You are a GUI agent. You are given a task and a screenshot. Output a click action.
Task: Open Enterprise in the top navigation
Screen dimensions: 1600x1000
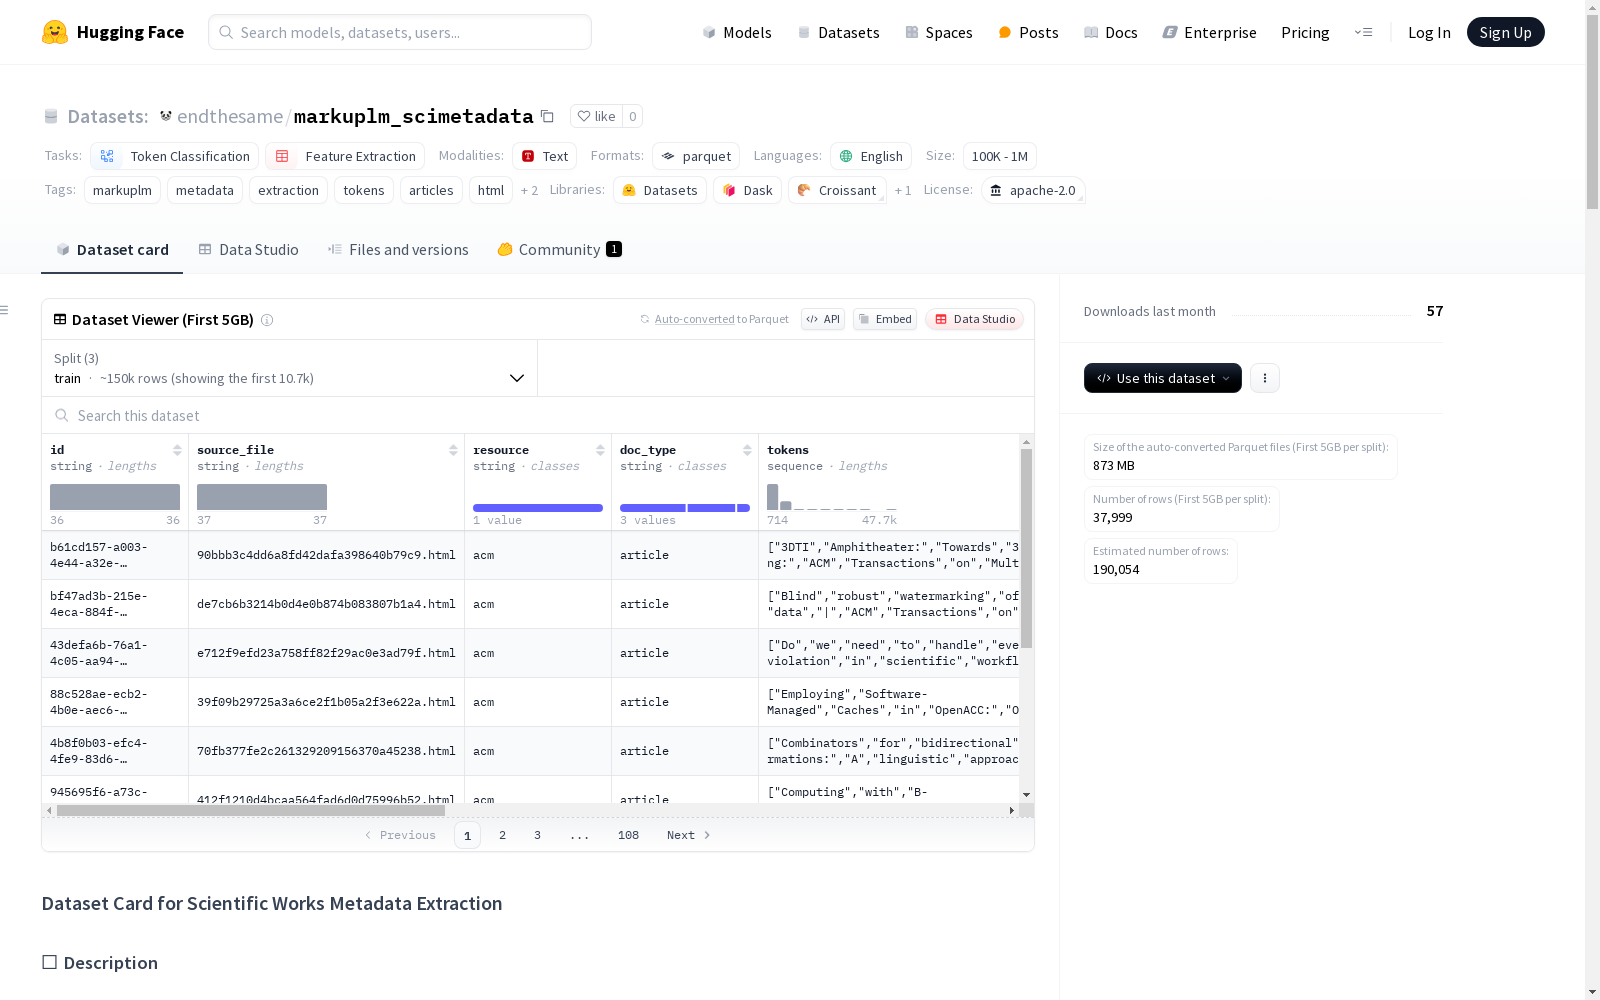point(1209,32)
